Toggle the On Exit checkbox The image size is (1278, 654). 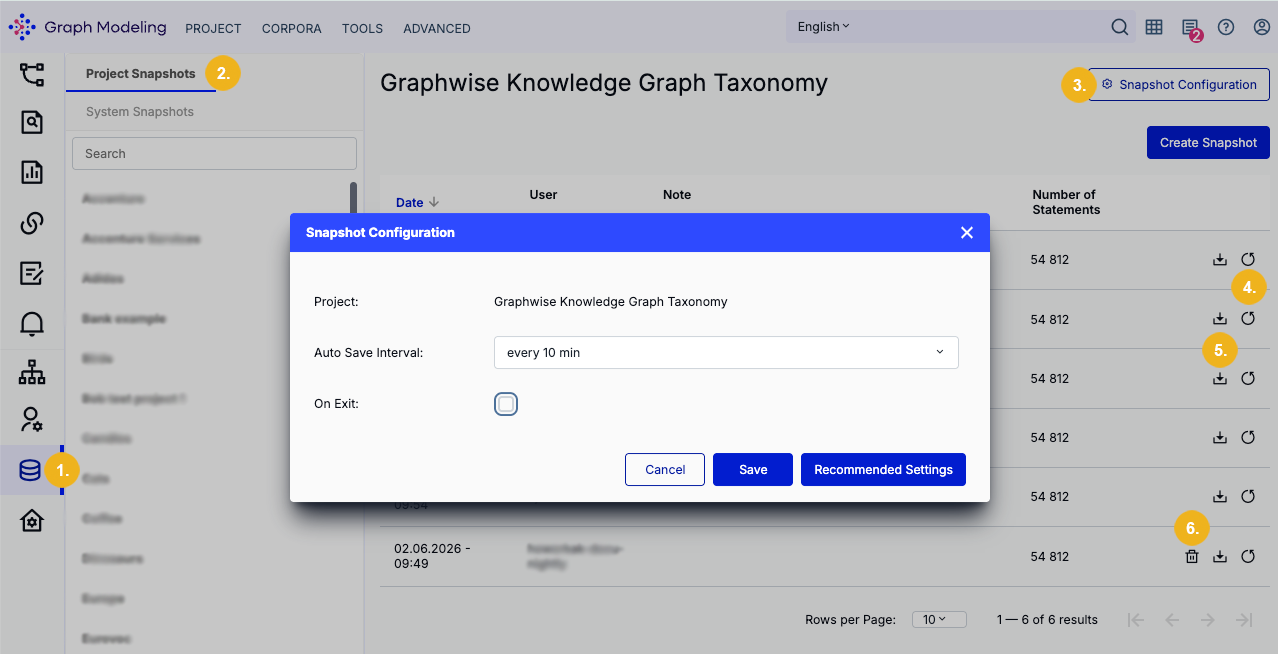pos(506,404)
